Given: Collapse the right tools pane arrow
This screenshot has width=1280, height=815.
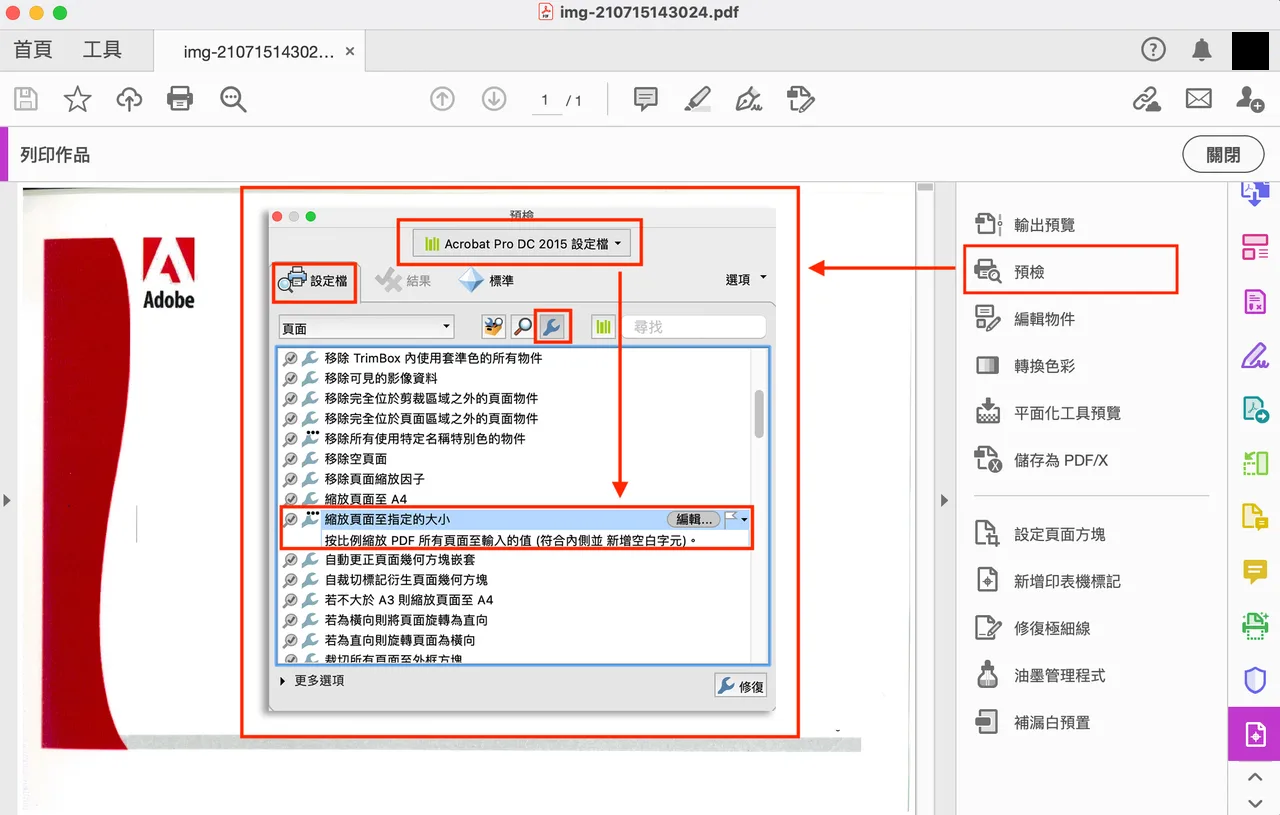Looking at the screenshot, I should point(946,499).
